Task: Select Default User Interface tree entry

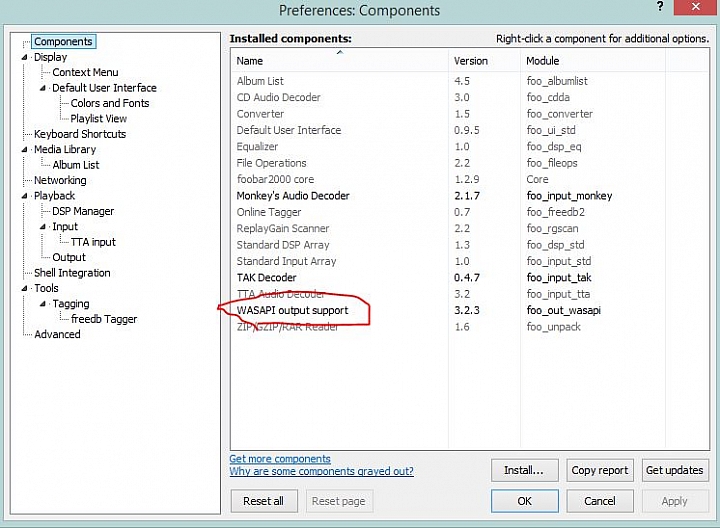Action: tap(104, 88)
